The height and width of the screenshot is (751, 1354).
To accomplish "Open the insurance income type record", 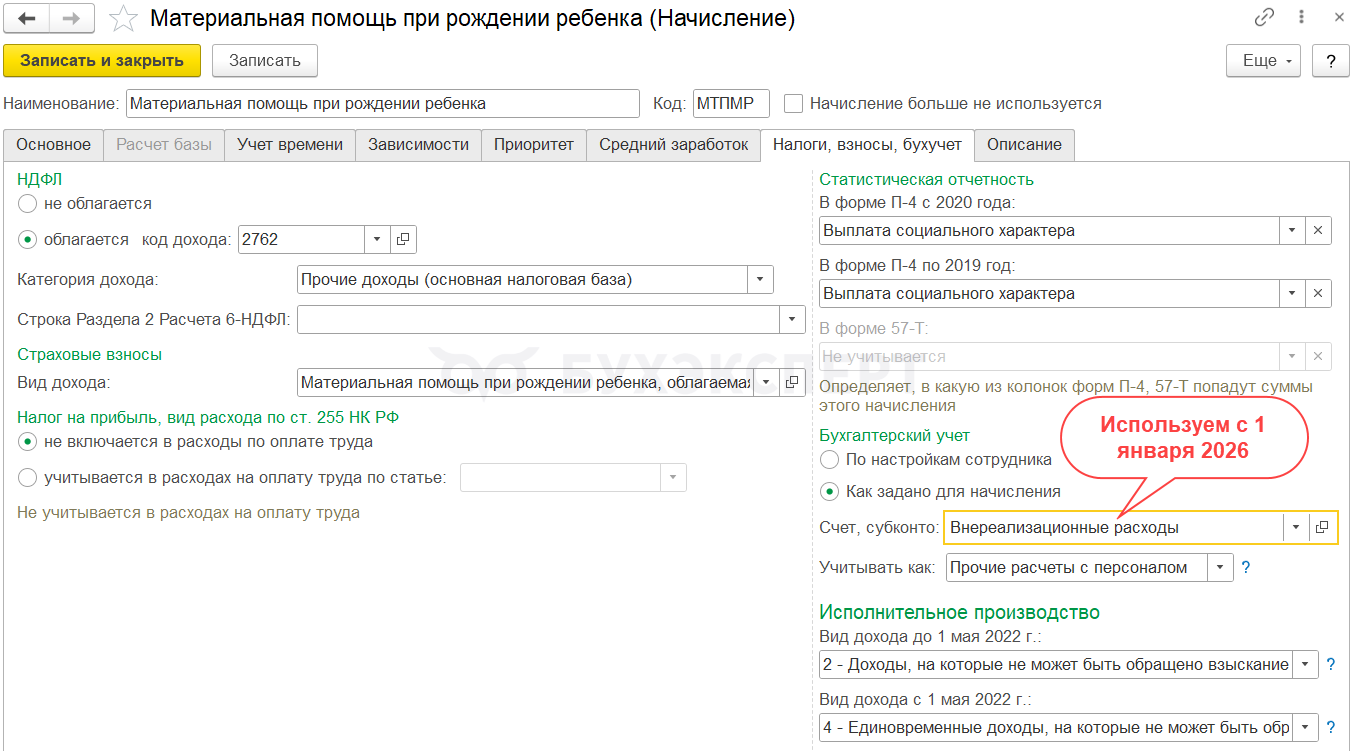I will point(792,382).
